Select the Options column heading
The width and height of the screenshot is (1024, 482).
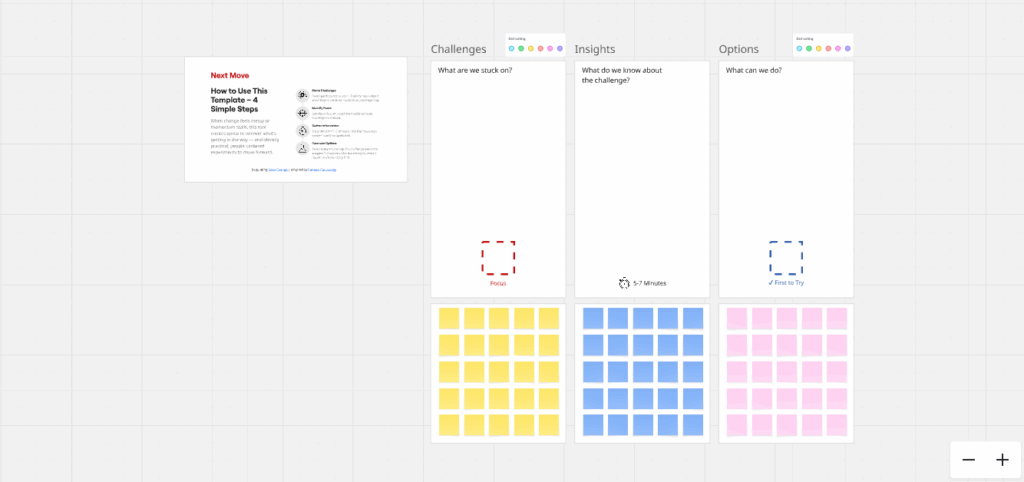[x=739, y=49]
